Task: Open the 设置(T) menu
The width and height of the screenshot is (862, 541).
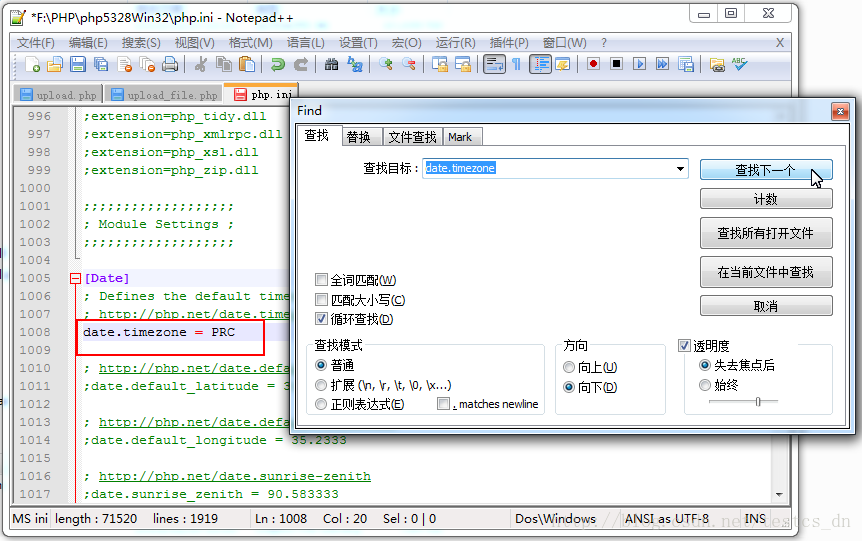Action: [358, 43]
